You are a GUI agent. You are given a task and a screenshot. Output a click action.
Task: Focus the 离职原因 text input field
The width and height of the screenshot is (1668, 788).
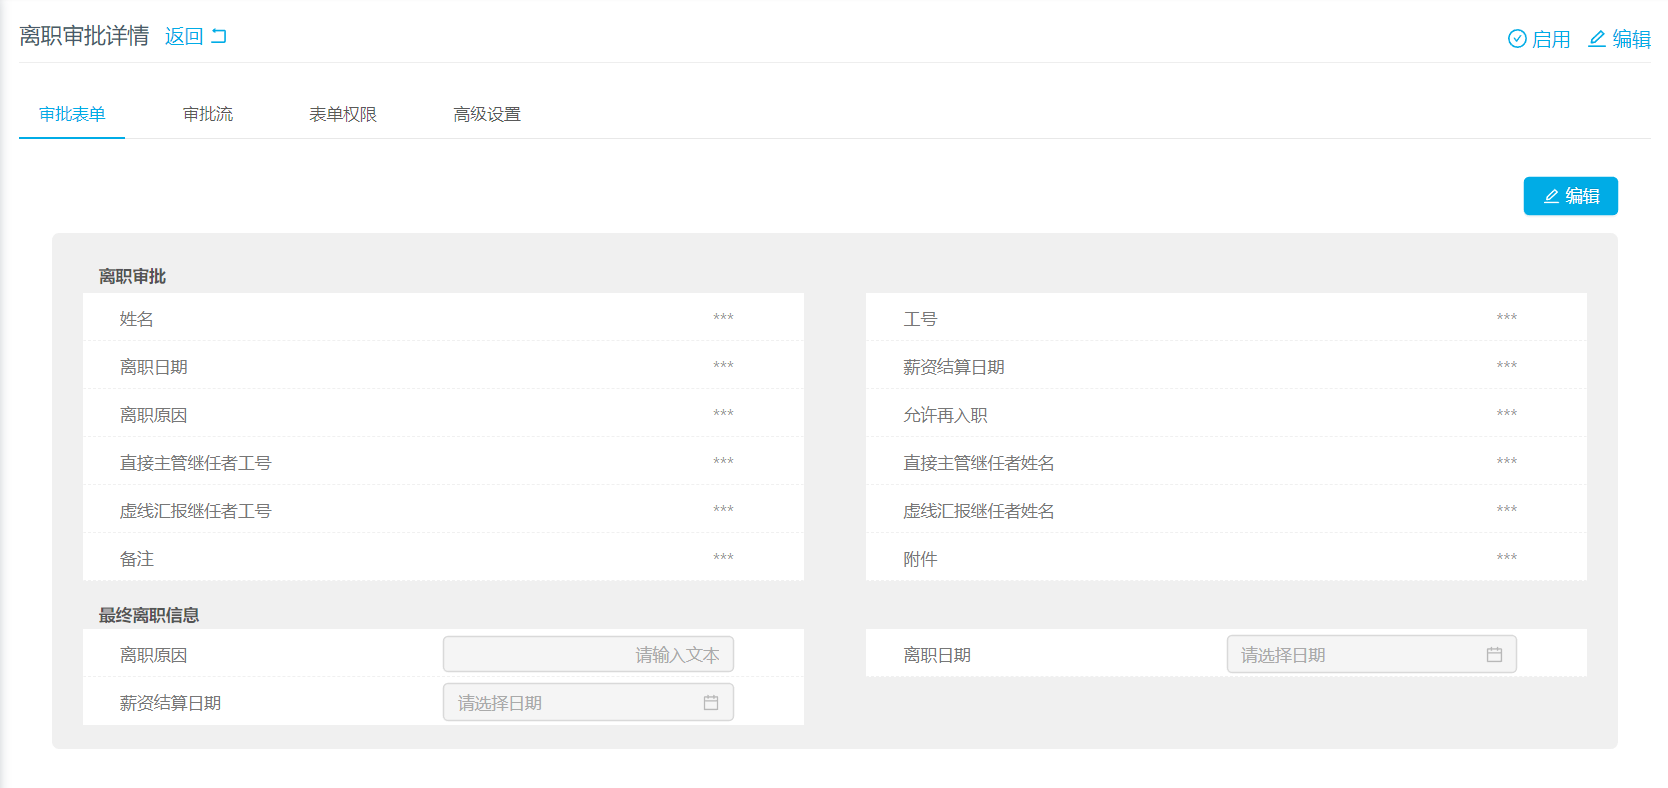[588, 655]
